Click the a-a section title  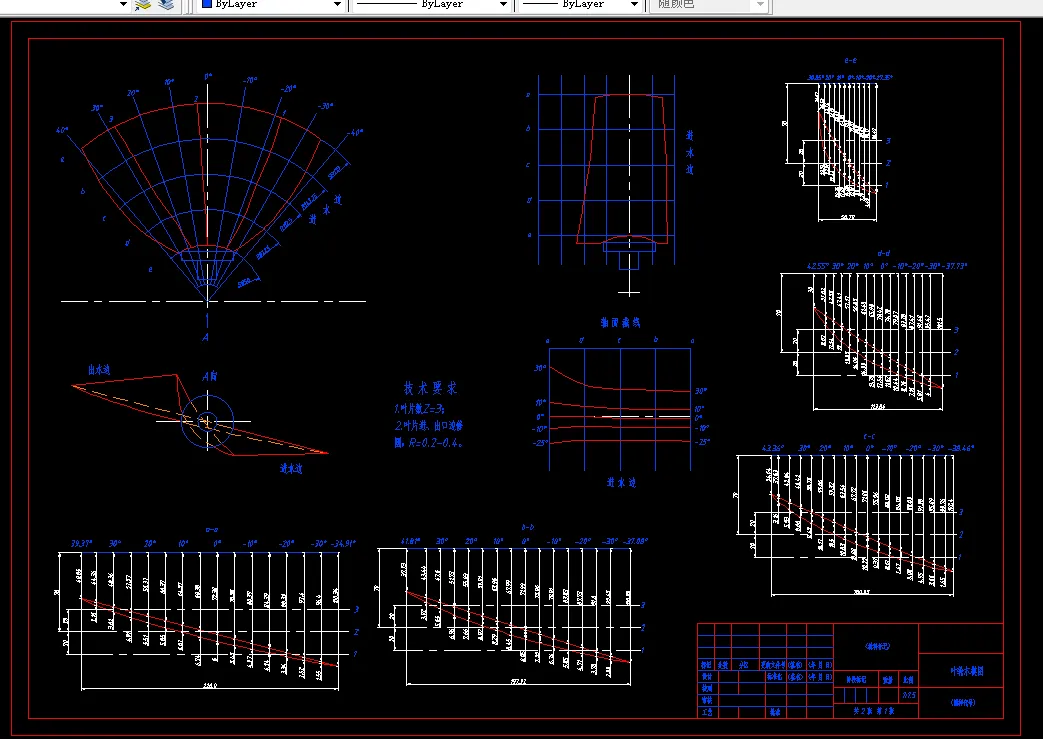pos(212,528)
